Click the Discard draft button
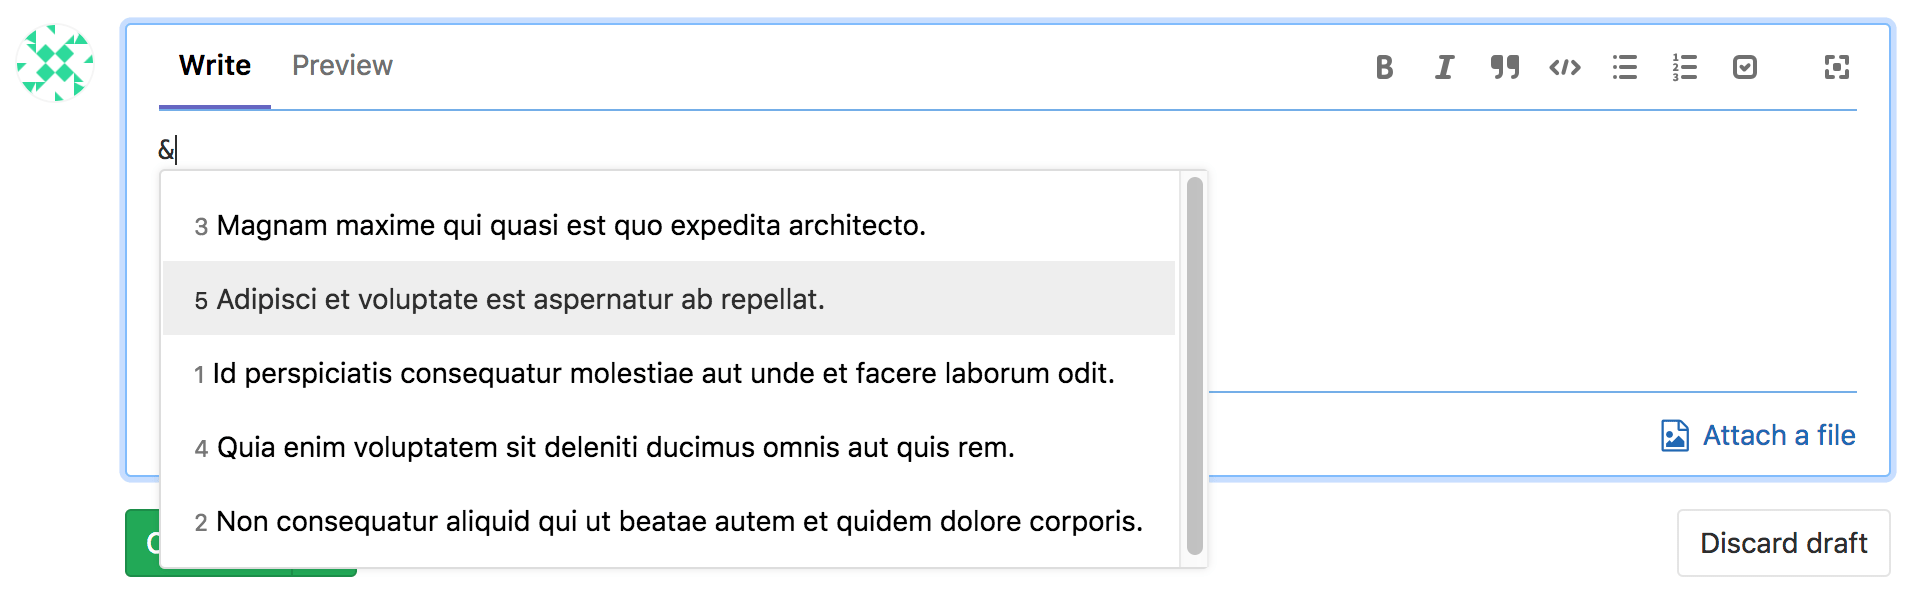 pos(1783,542)
